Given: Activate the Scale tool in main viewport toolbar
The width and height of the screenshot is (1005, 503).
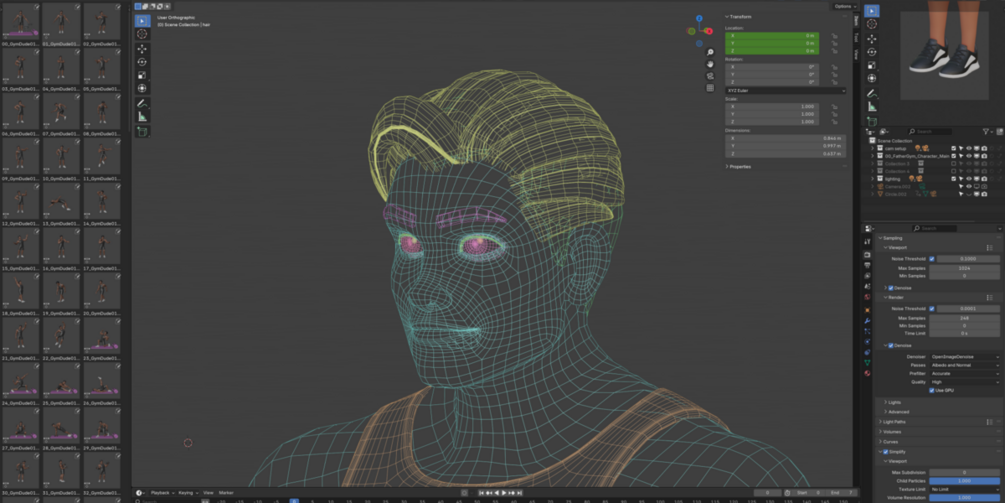Looking at the screenshot, I should tap(142, 75).
